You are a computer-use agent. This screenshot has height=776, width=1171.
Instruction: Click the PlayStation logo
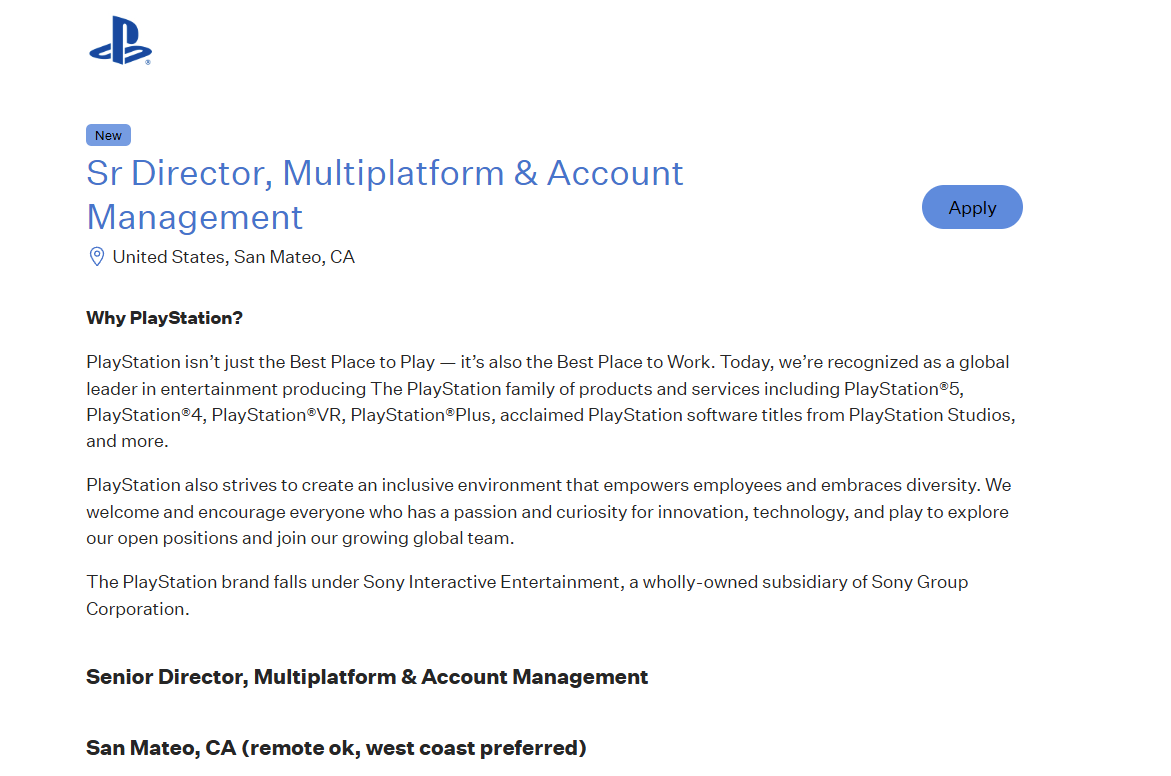tap(120, 41)
